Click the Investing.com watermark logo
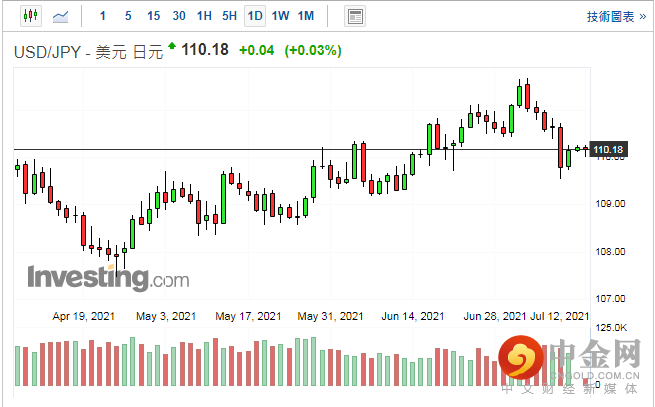The width and height of the screenshot is (655, 407). point(108,277)
